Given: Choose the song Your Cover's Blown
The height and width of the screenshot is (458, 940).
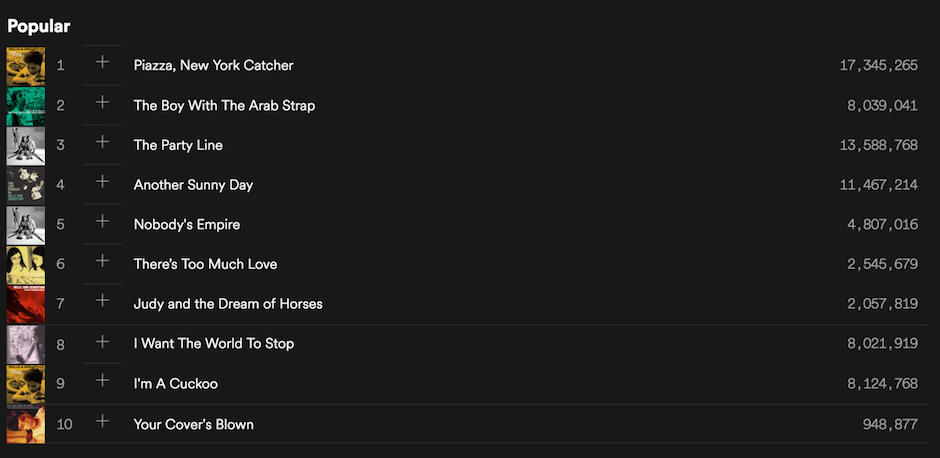Looking at the screenshot, I should (x=194, y=424).
